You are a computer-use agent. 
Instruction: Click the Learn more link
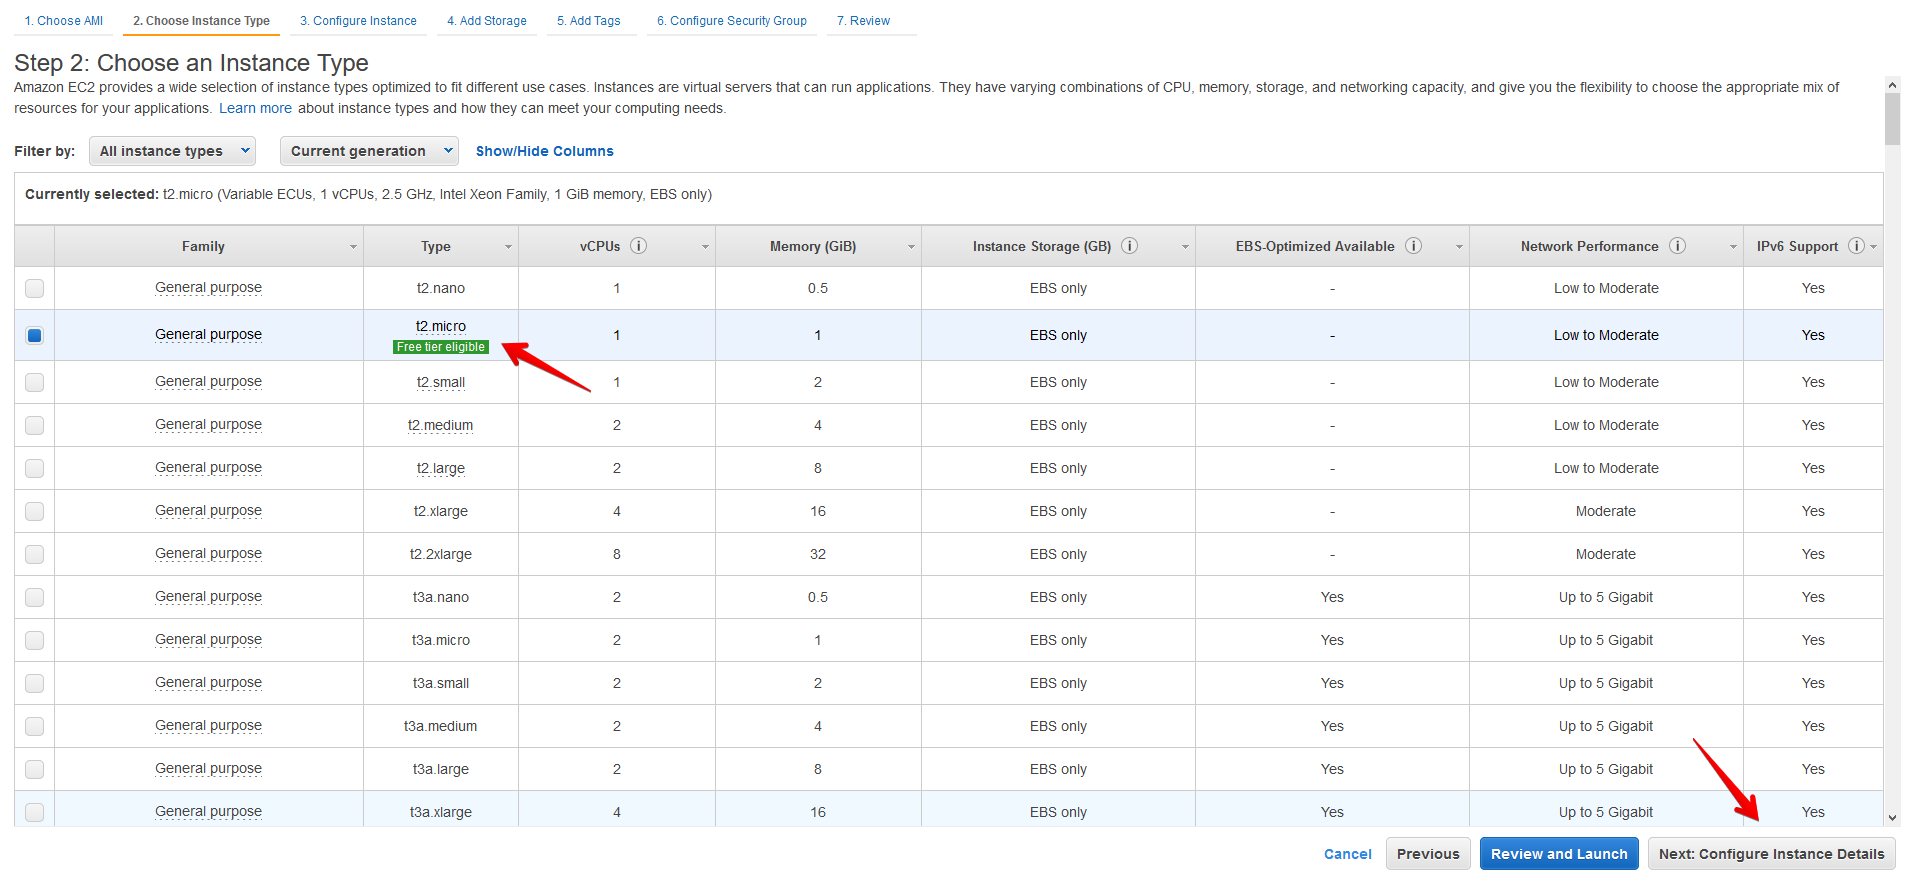[x=256, y=108]
